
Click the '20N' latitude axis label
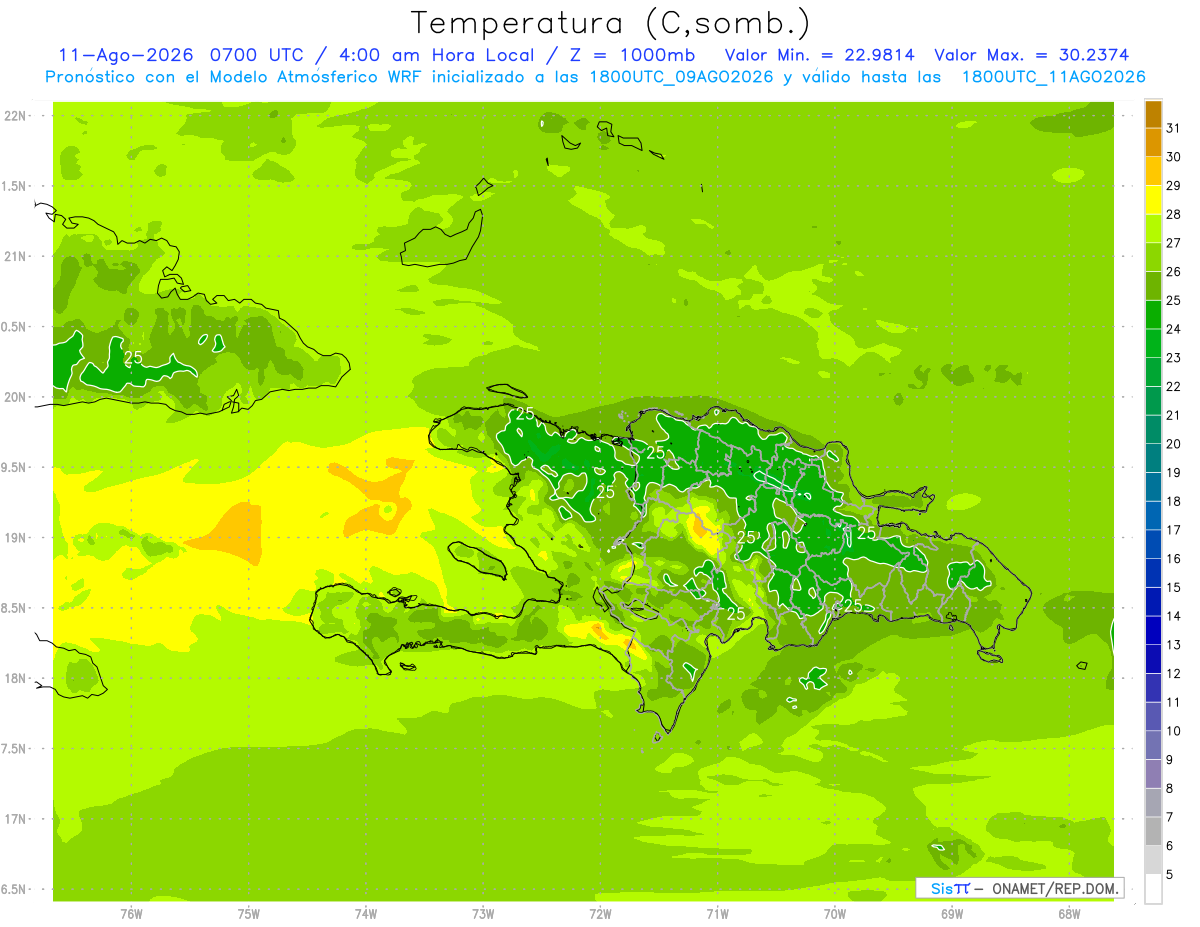(16, 397)
